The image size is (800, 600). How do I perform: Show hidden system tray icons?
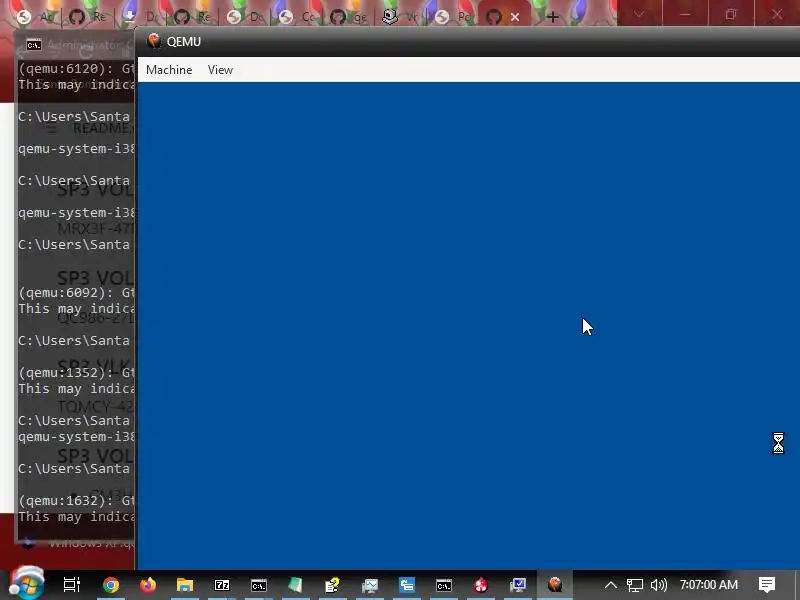[611, 585]
